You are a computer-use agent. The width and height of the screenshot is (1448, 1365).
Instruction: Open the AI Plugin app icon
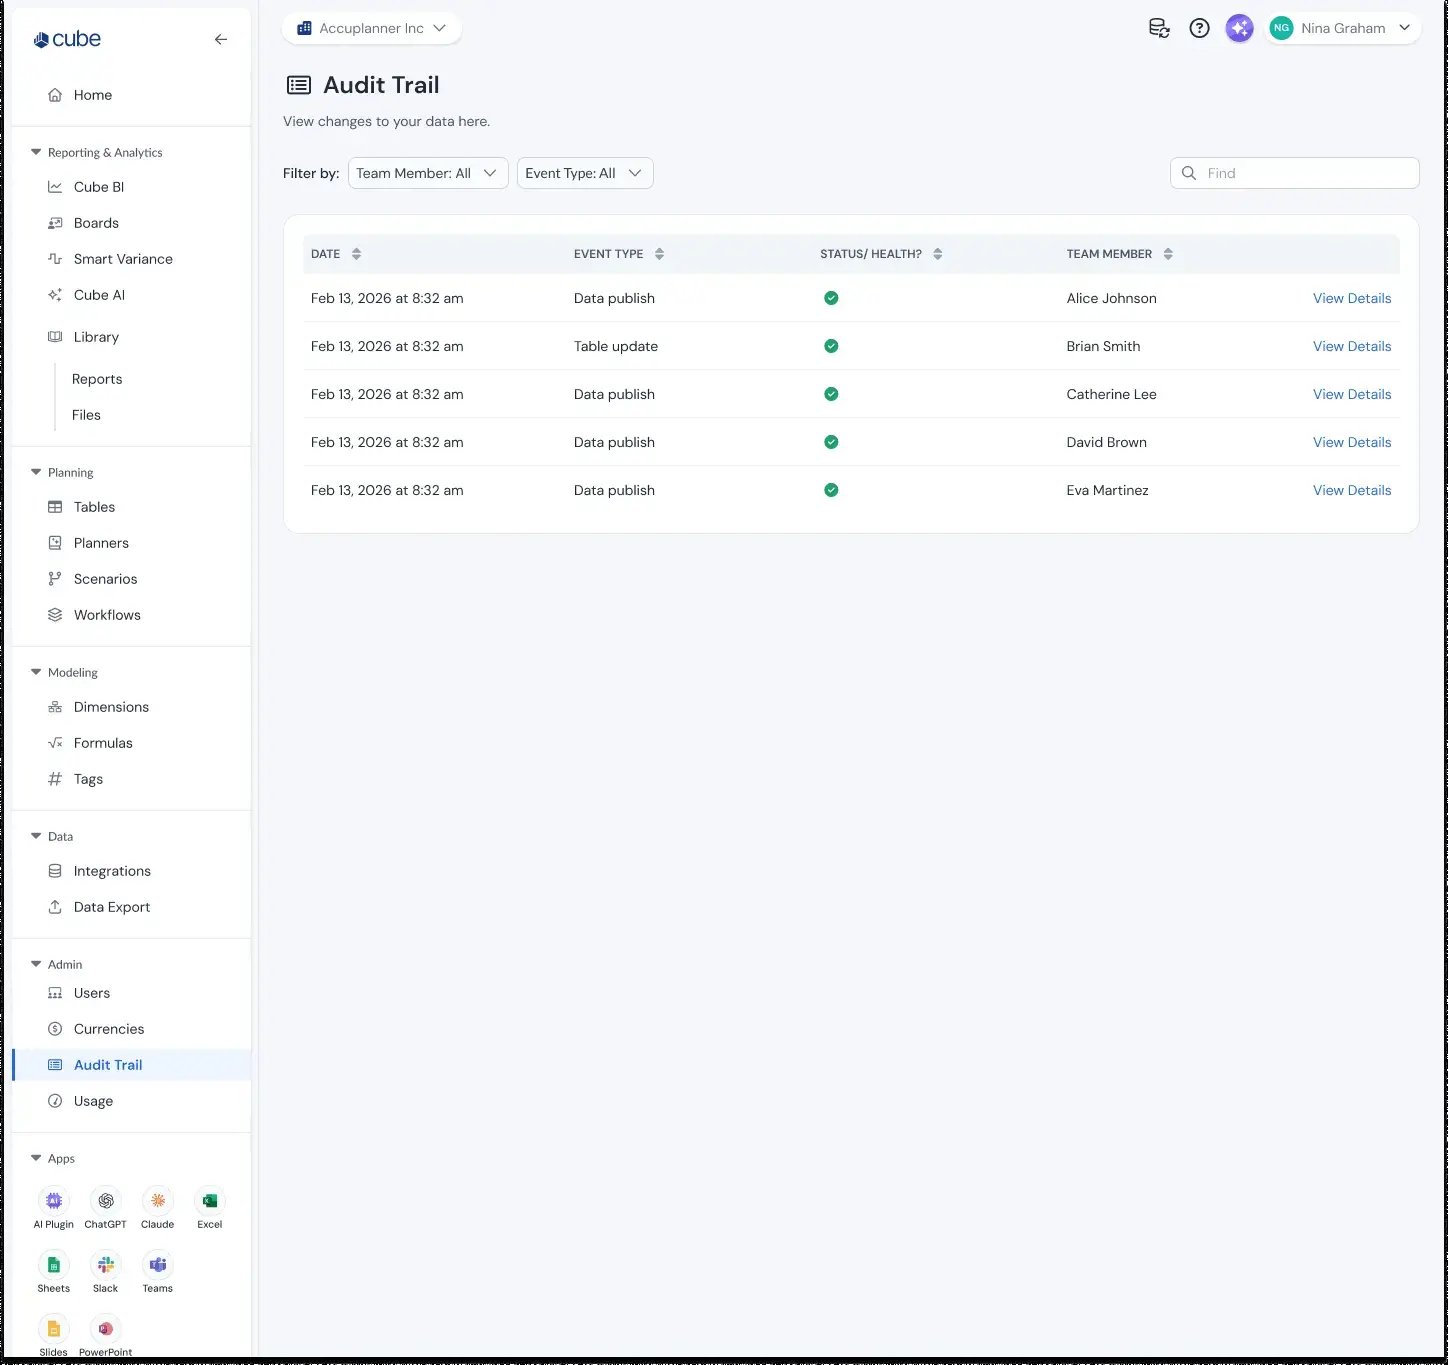(54, 1200)
